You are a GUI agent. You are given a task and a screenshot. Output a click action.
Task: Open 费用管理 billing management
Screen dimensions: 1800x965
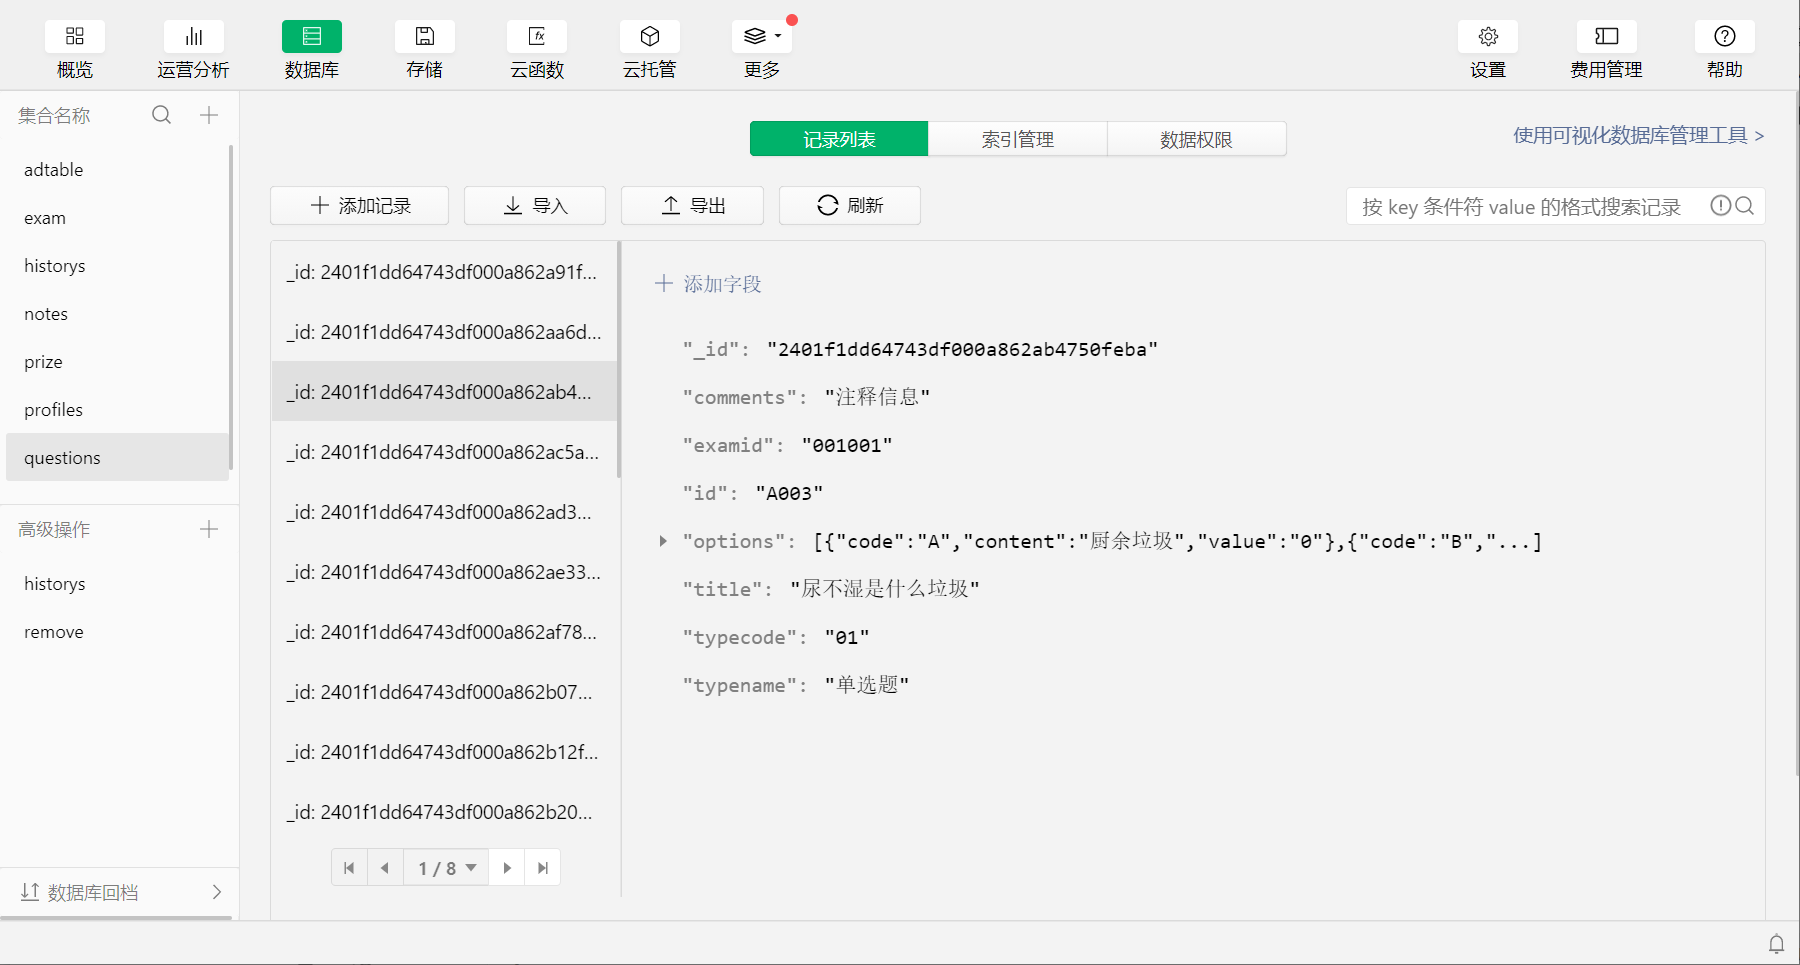1606,37
